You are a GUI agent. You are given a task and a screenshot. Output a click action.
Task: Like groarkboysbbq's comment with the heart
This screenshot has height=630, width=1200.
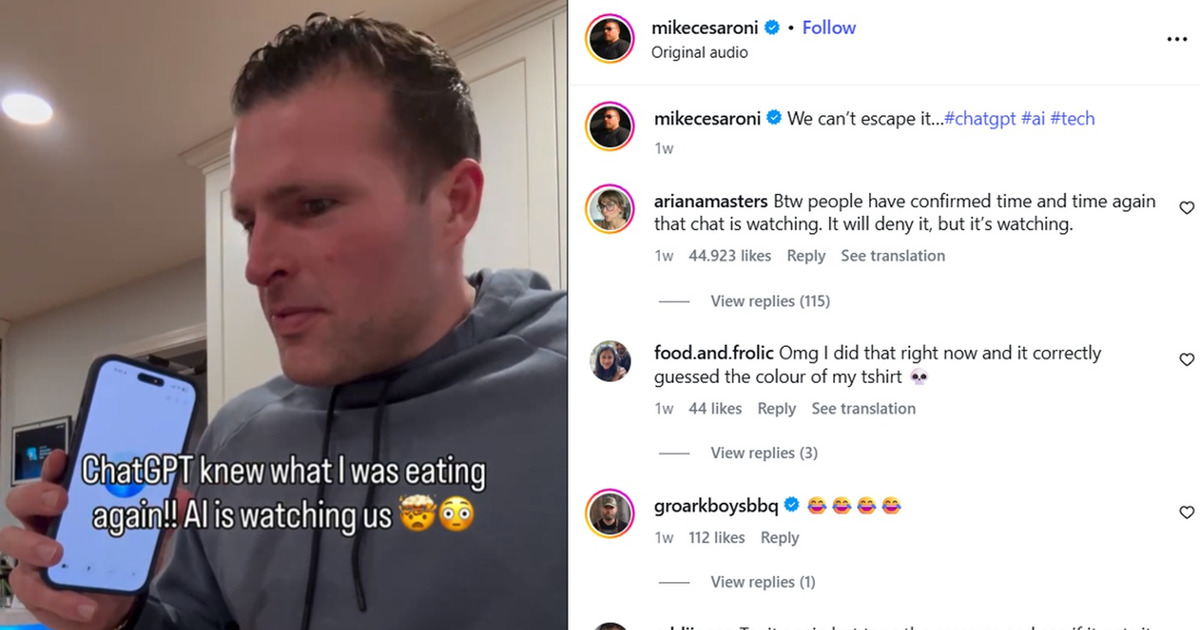[1187, 513]
